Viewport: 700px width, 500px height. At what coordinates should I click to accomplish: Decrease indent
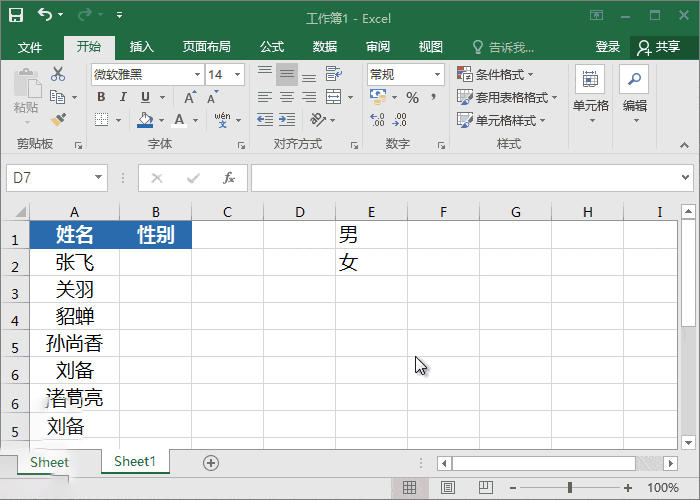[x=265, y=120]
